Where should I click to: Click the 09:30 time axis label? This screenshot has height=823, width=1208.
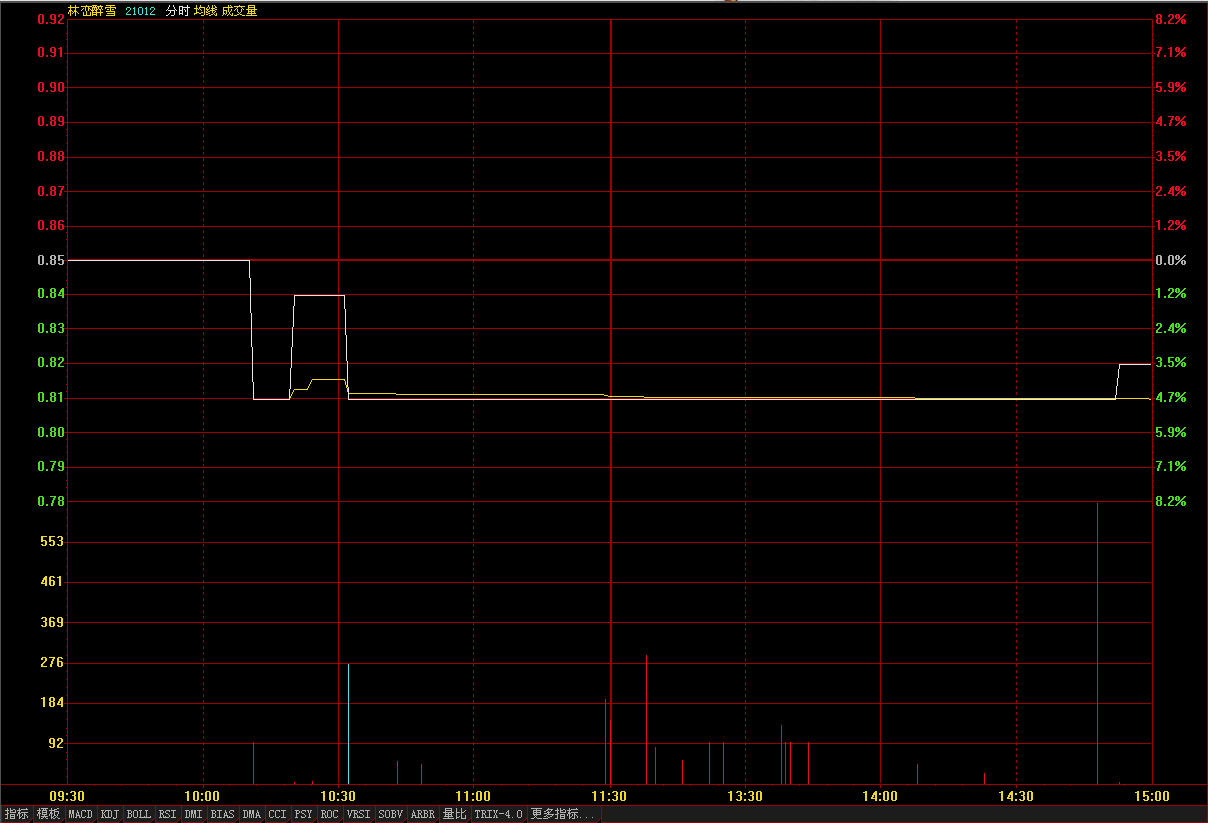(x=67, y=796)
